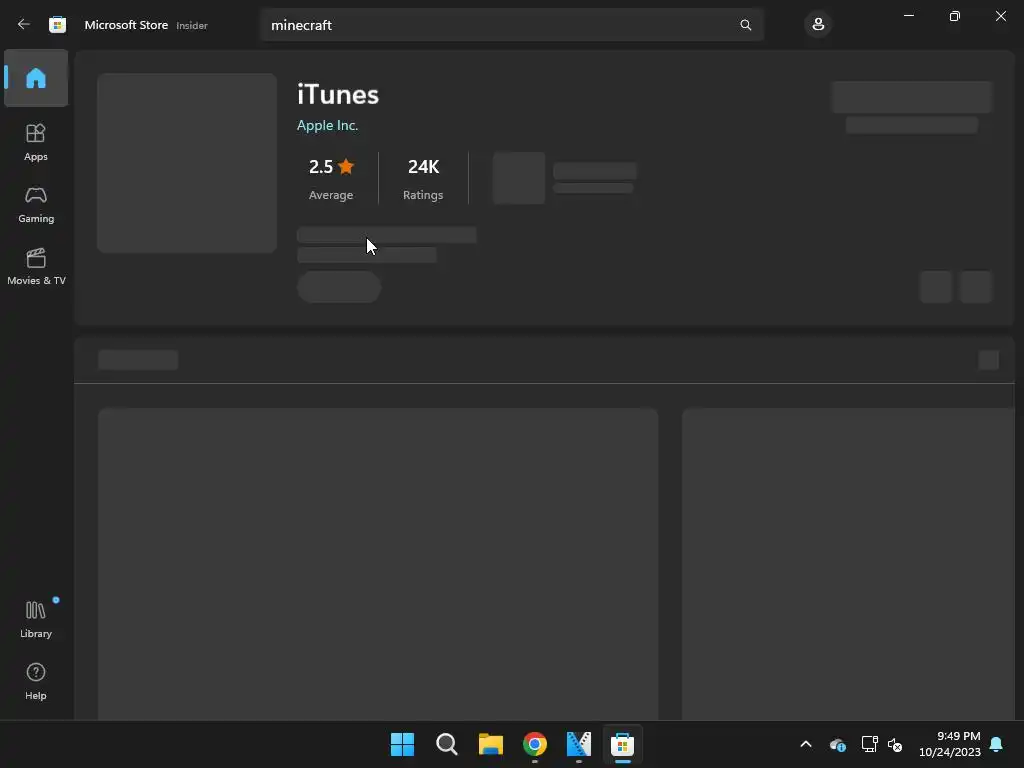Select the Home sidebar icon

pos(36,78)
